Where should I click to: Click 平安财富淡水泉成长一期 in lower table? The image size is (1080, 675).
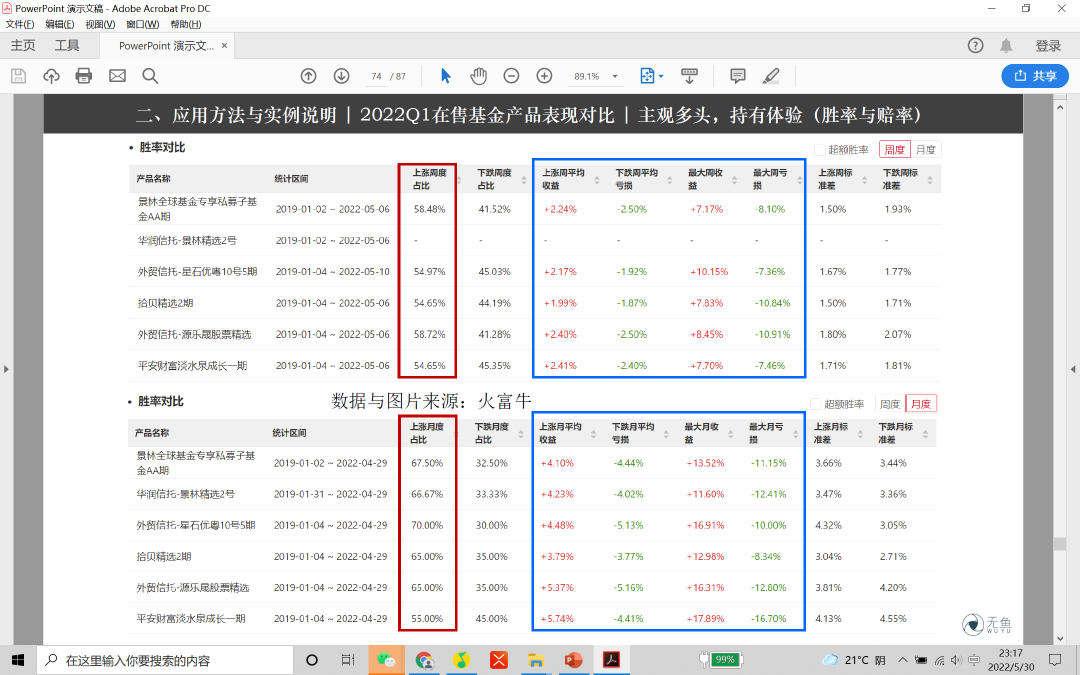pyautogui.click(x=191, y=619)
